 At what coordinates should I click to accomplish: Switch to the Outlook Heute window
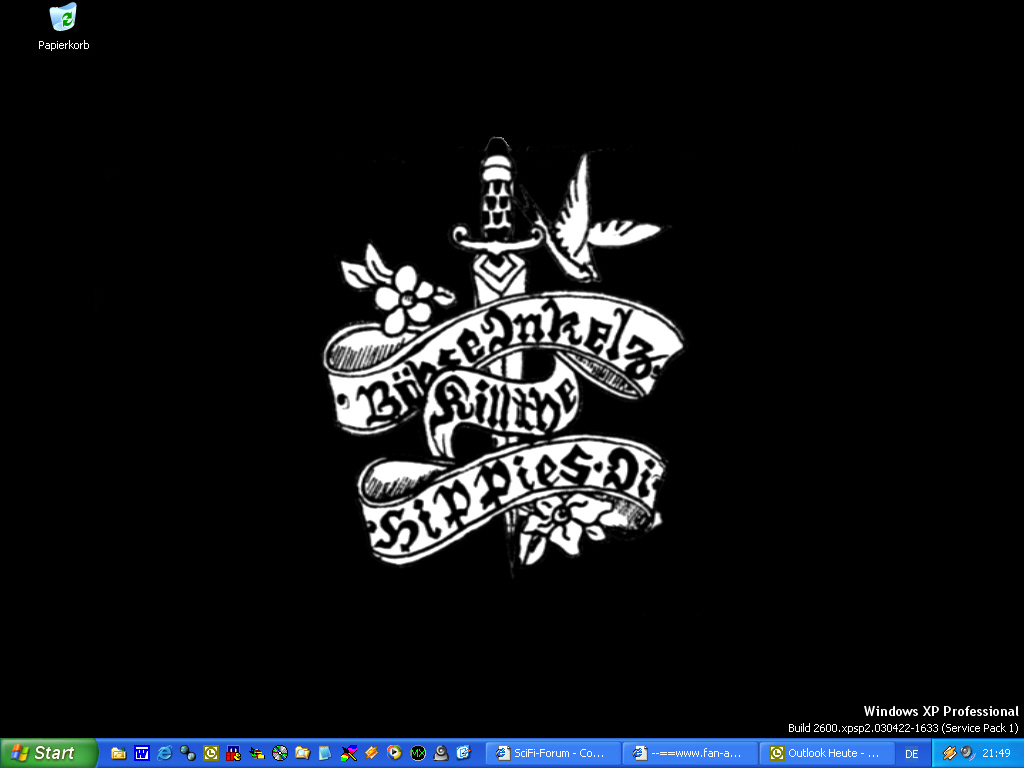click(825, 753)
